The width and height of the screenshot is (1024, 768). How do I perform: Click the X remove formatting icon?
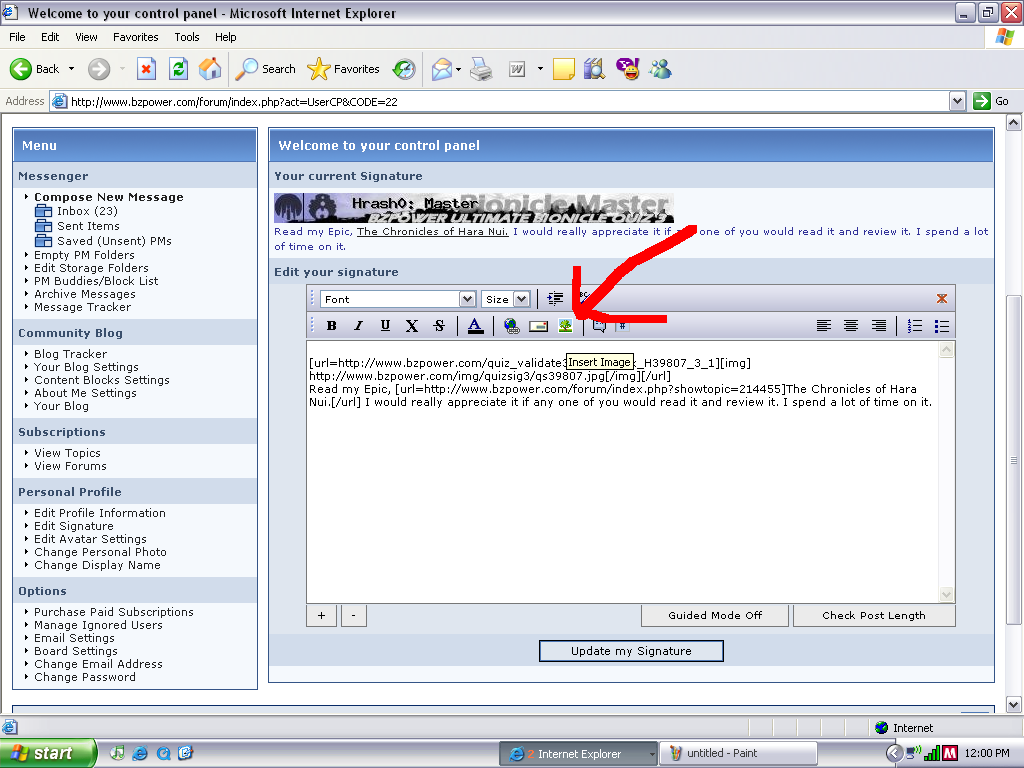click(x=412, y=326)
